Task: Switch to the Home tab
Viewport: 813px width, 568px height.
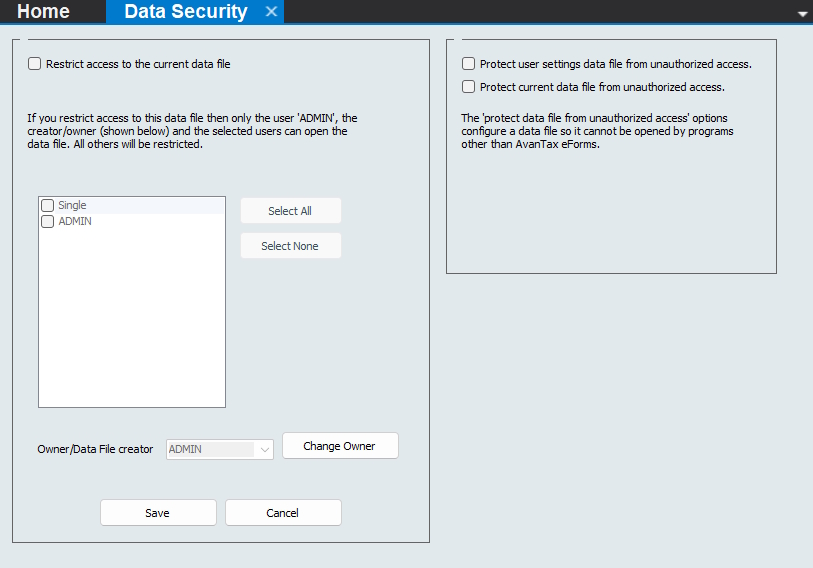Action: click(x=44, y=12)
